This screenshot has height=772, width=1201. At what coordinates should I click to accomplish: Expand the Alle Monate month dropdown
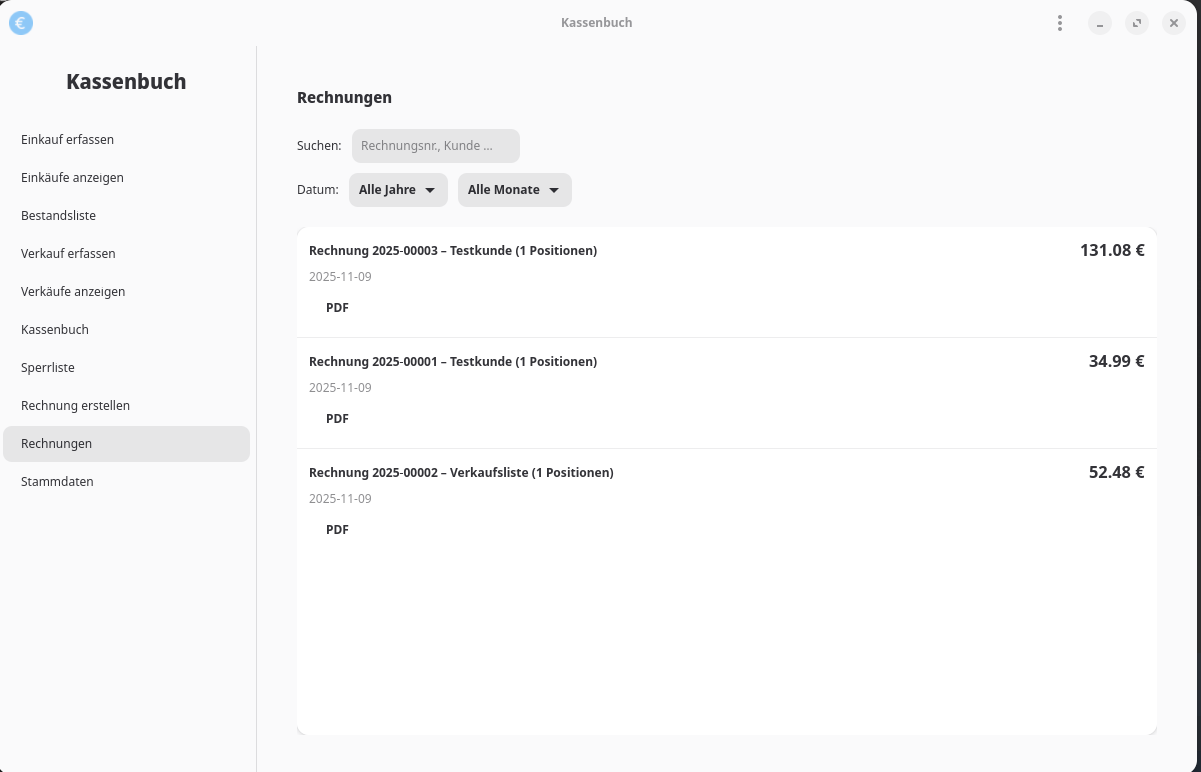[x=514, y=190]
